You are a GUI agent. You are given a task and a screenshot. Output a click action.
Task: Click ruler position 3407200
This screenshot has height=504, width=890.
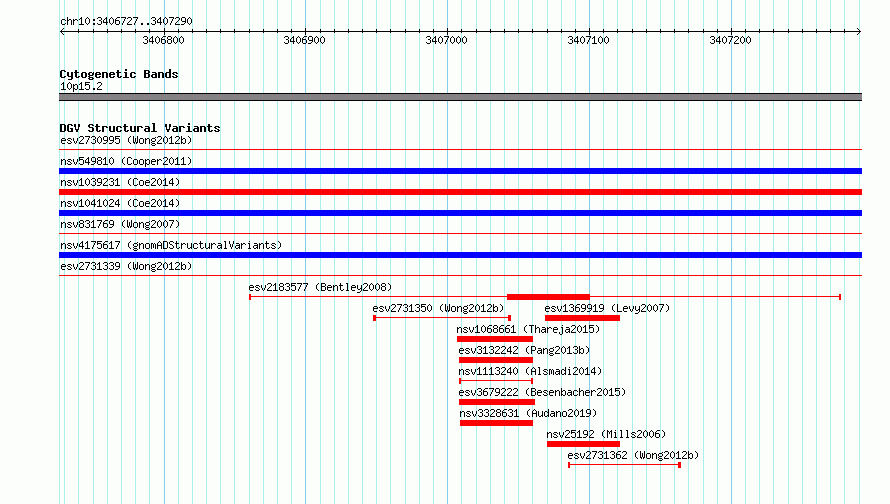click(x=731, y=40)
